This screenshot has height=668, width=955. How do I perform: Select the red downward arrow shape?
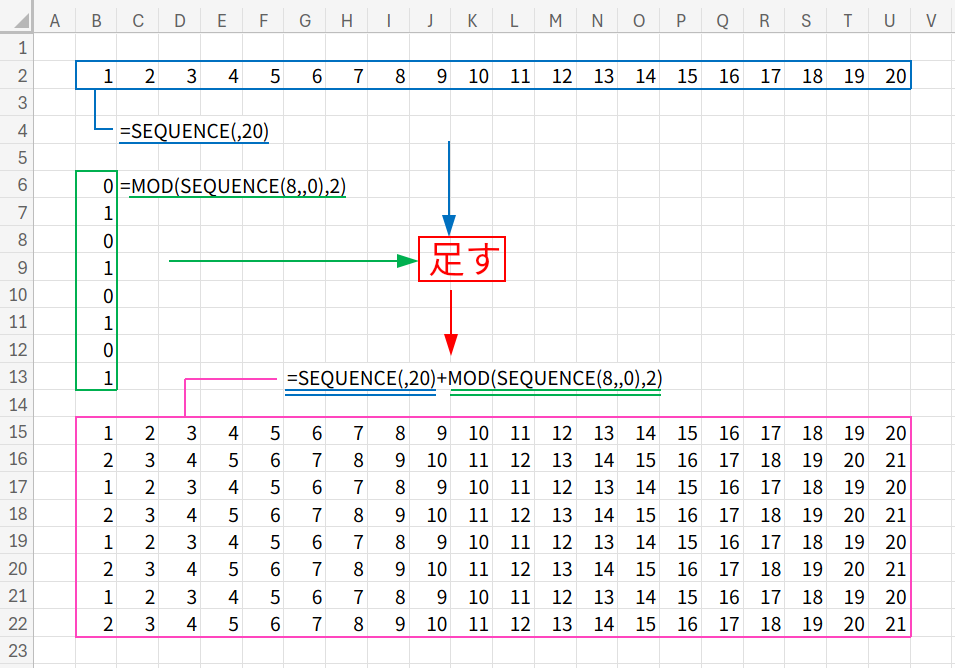pos(451,320)
